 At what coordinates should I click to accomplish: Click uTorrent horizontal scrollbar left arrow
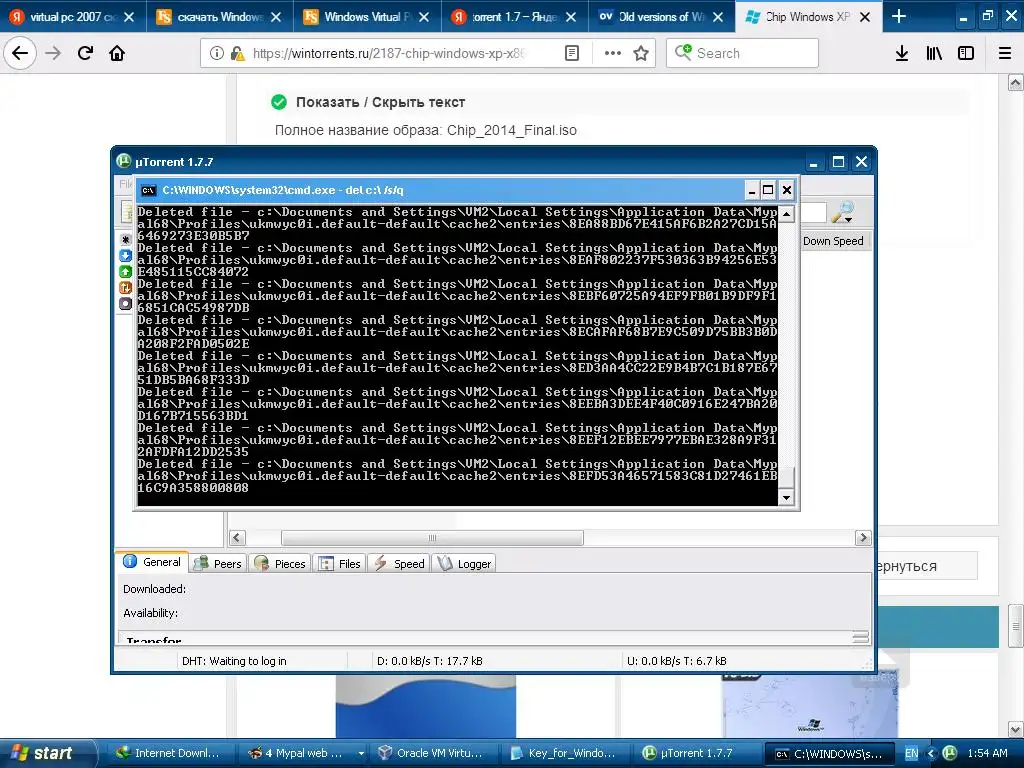point(237,537)
